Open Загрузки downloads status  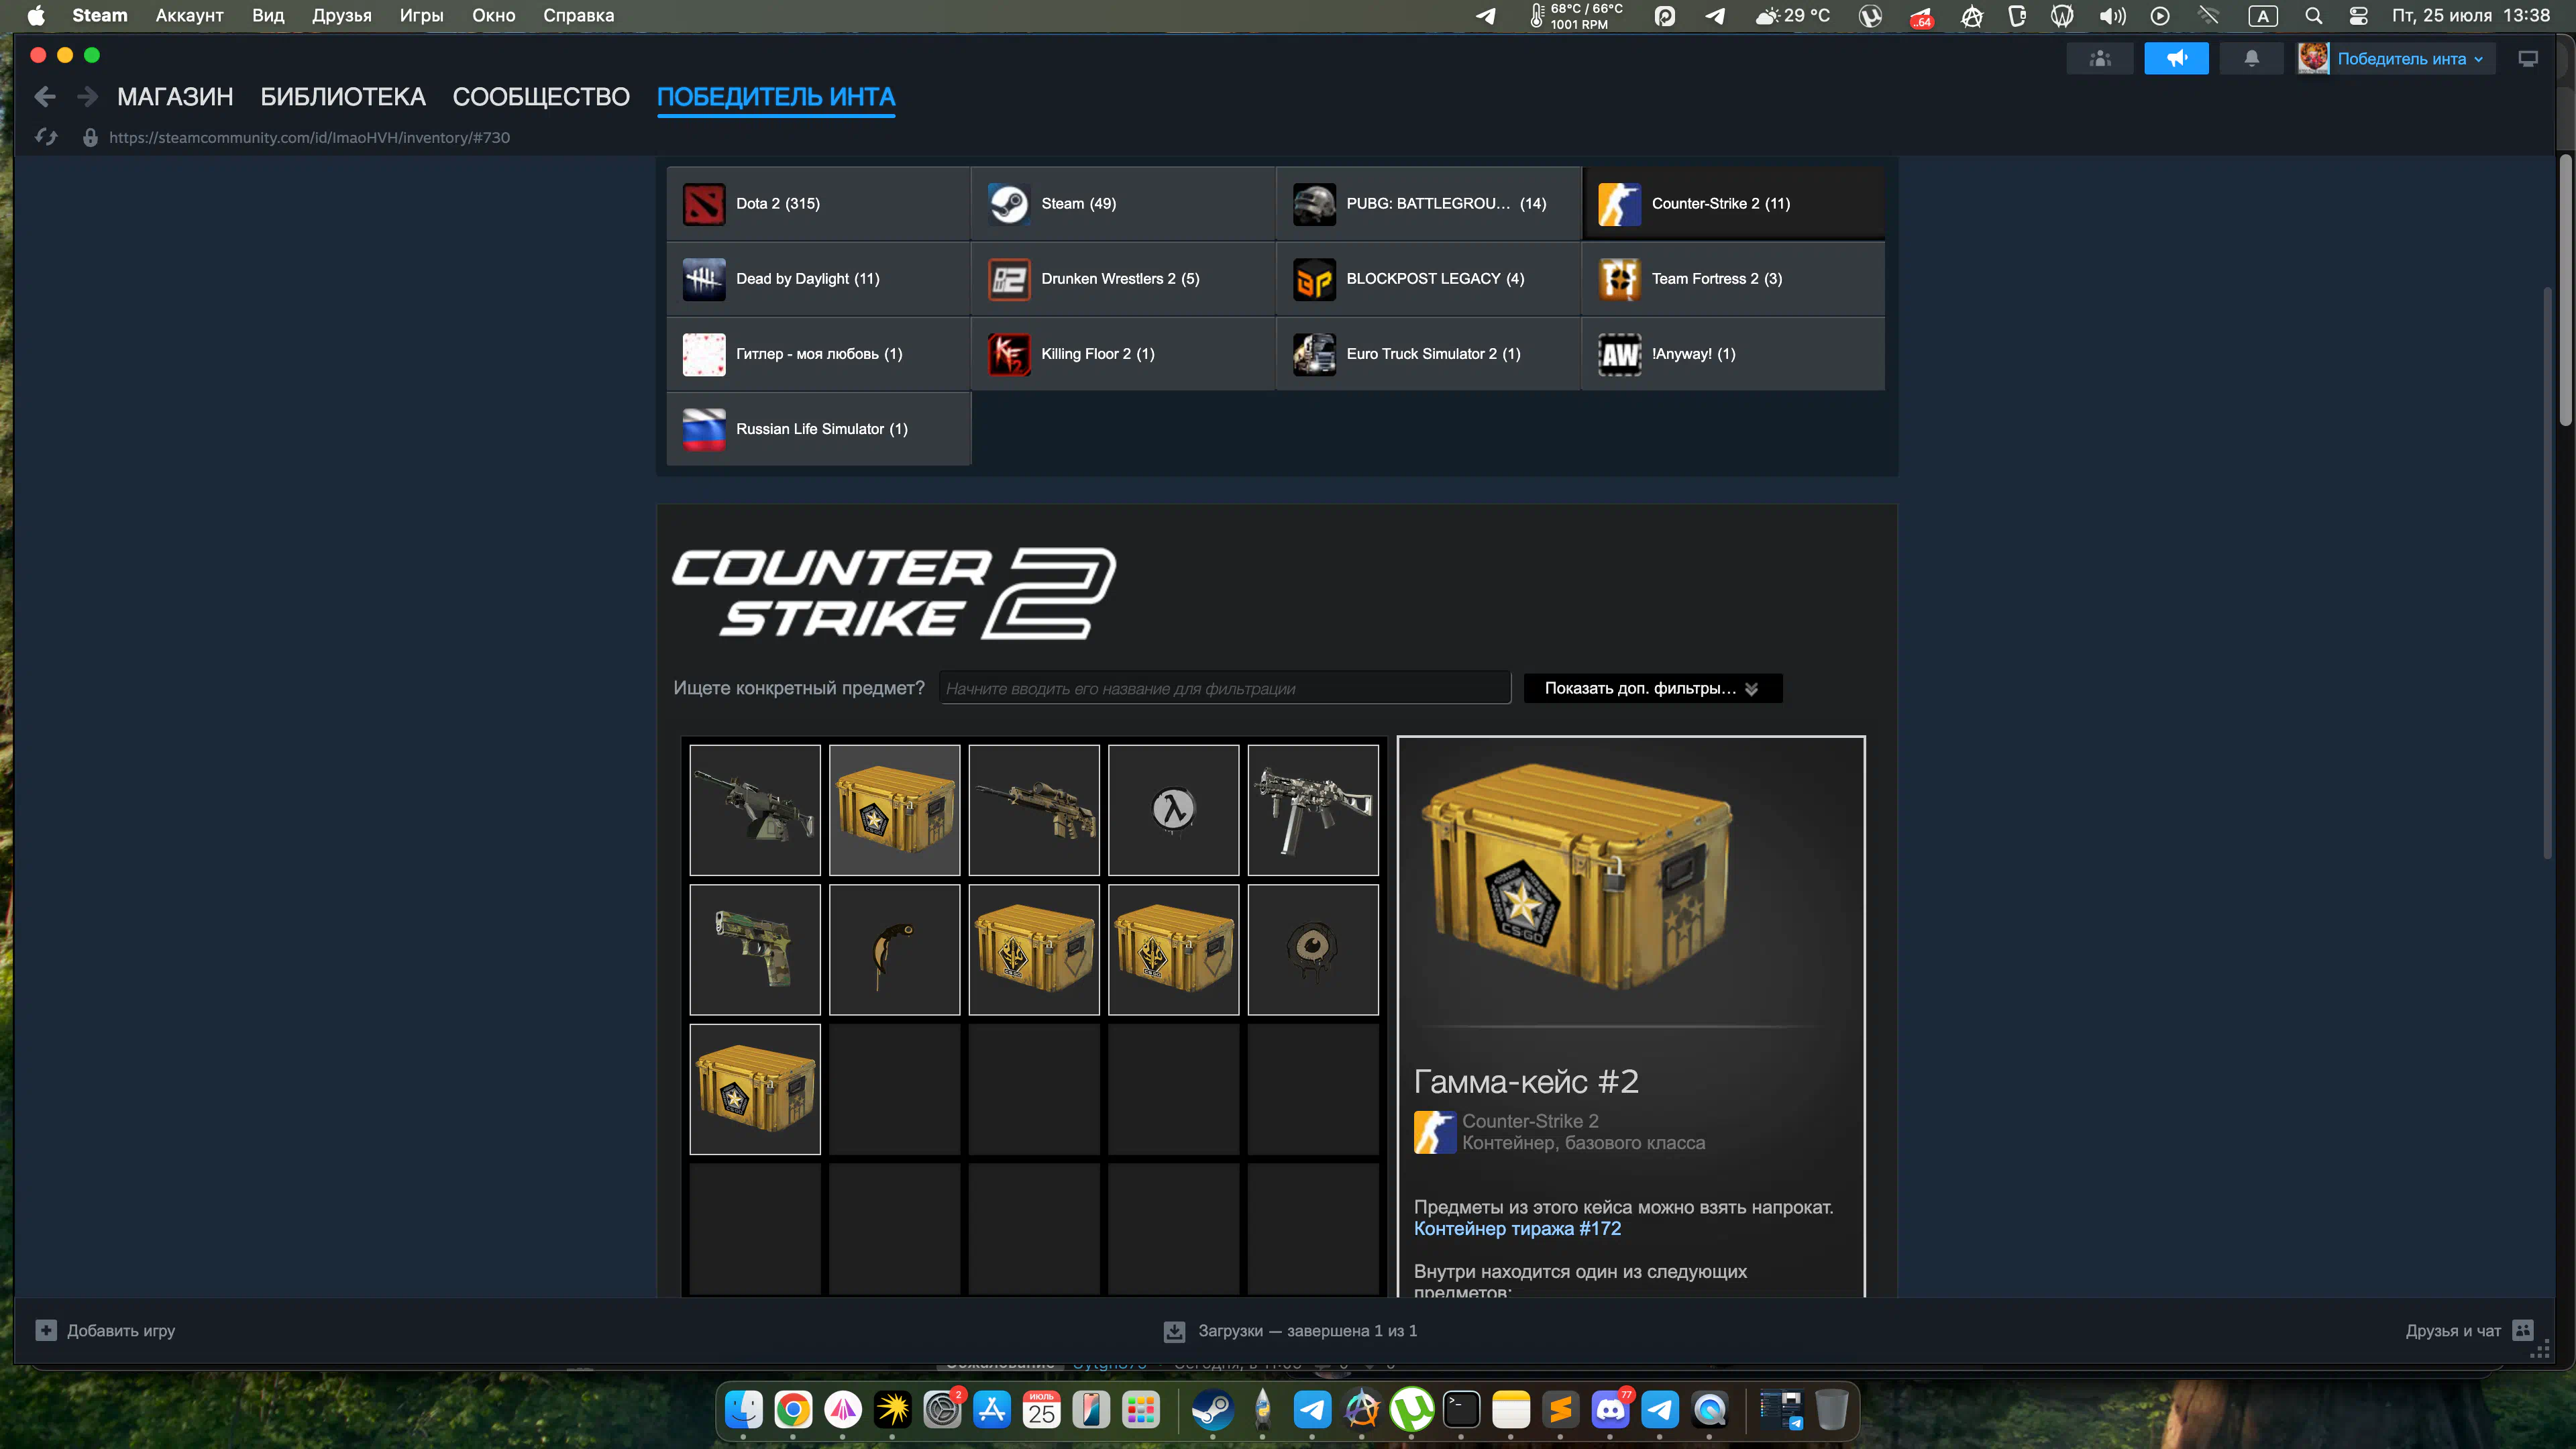pyautogui.click(x=1290, y=1331)
